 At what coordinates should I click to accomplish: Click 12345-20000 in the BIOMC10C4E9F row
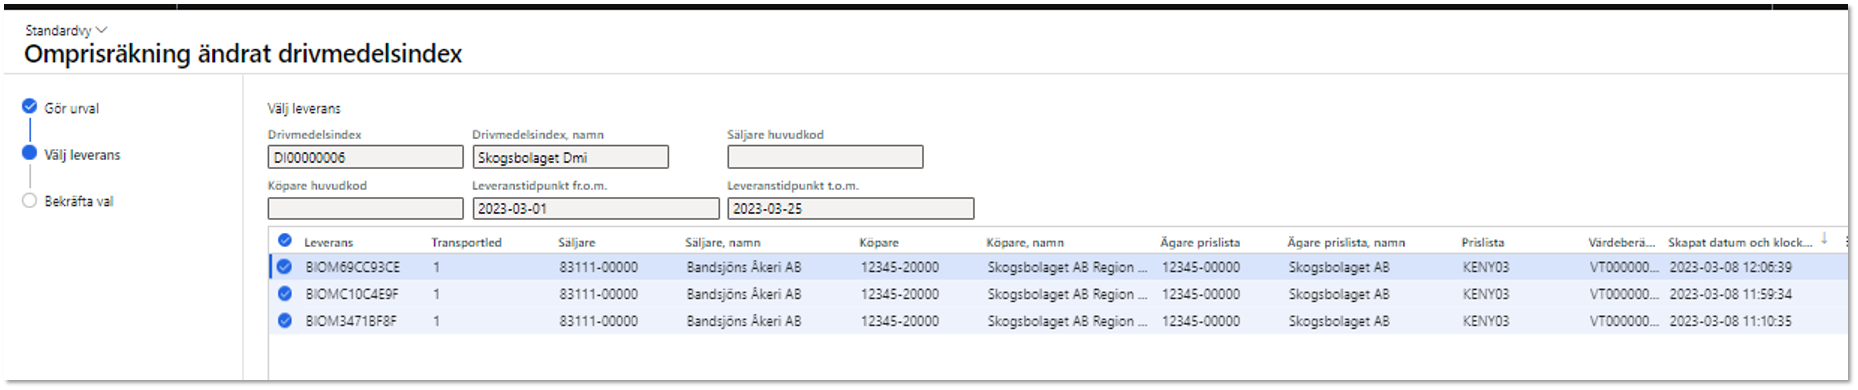point(900,294)
